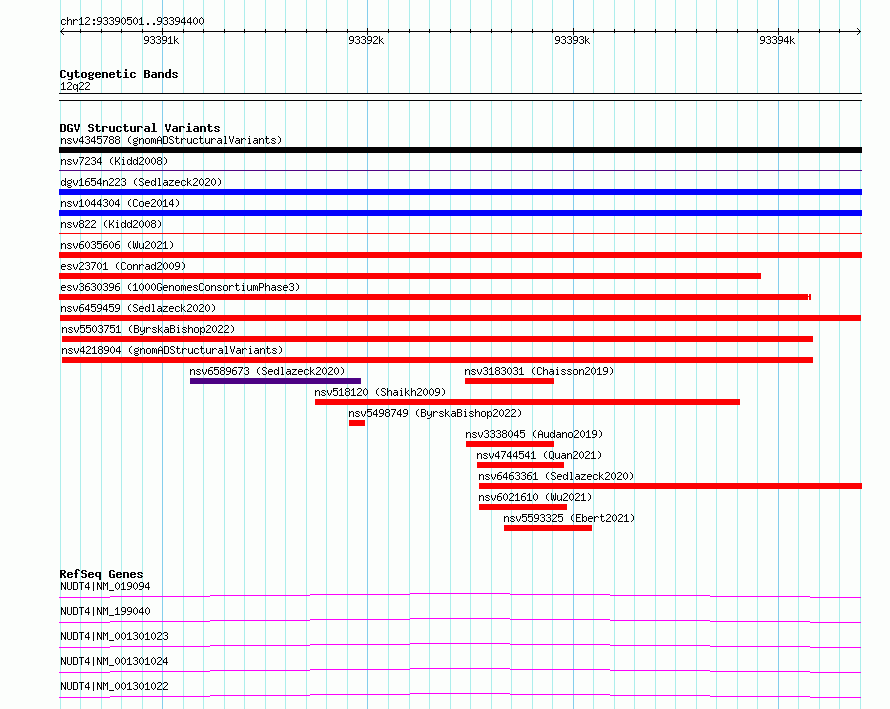Click NUDT4|NM_001301022 gene label
The height and width of the screenshot is (709, 890).
[x=114, y=686]
